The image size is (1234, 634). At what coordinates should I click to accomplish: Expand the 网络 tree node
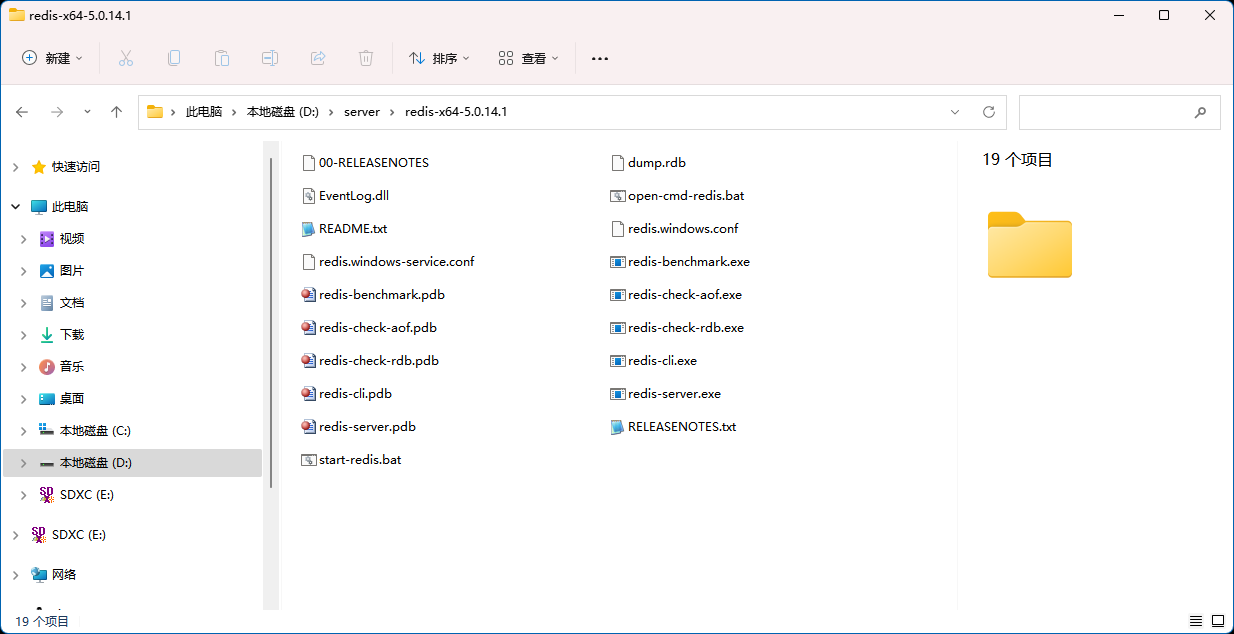point(15,575)
